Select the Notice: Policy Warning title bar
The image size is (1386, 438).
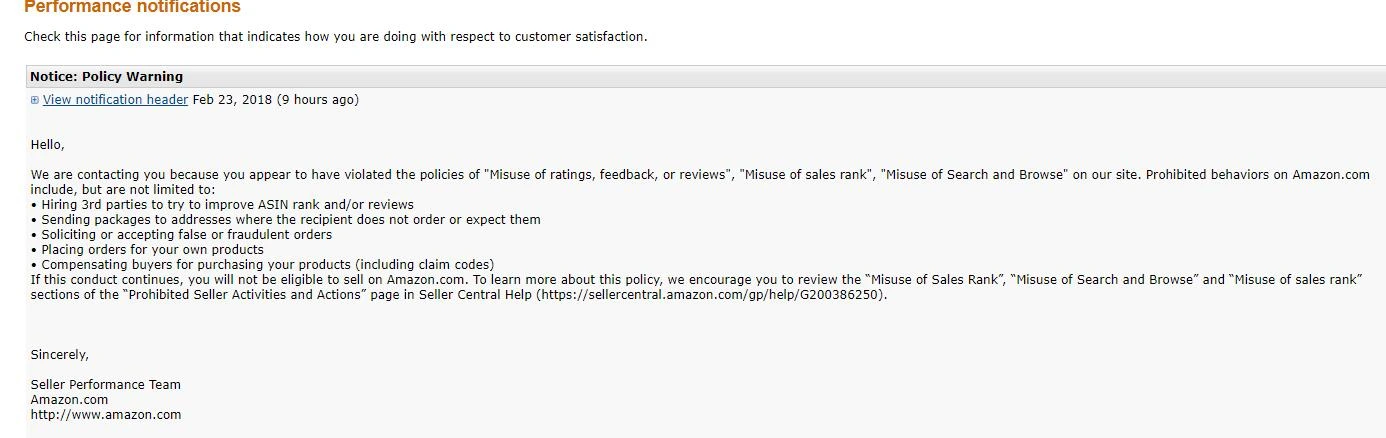[107, 76]
